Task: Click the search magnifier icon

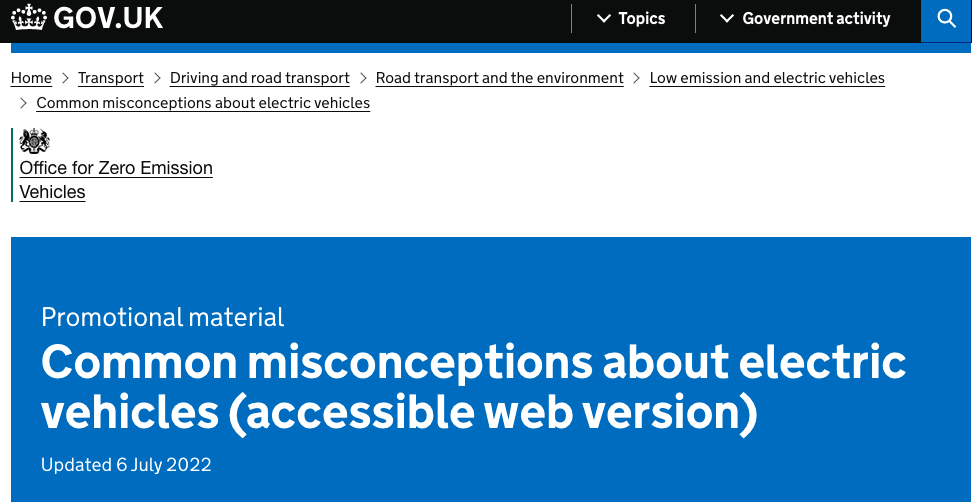Action: click(x=946, y=19)
